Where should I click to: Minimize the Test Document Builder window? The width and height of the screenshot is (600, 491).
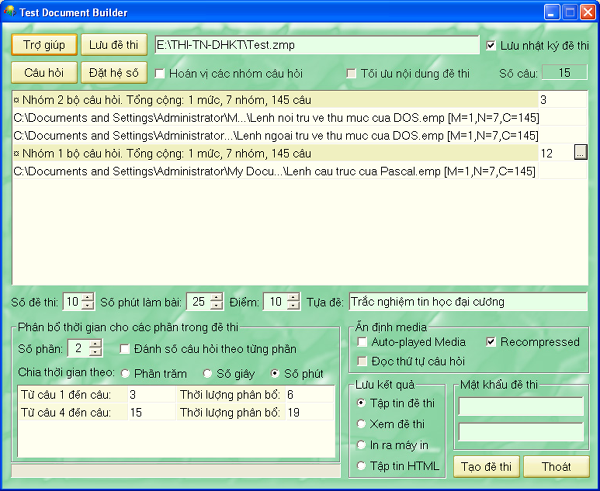click(551, 12)
